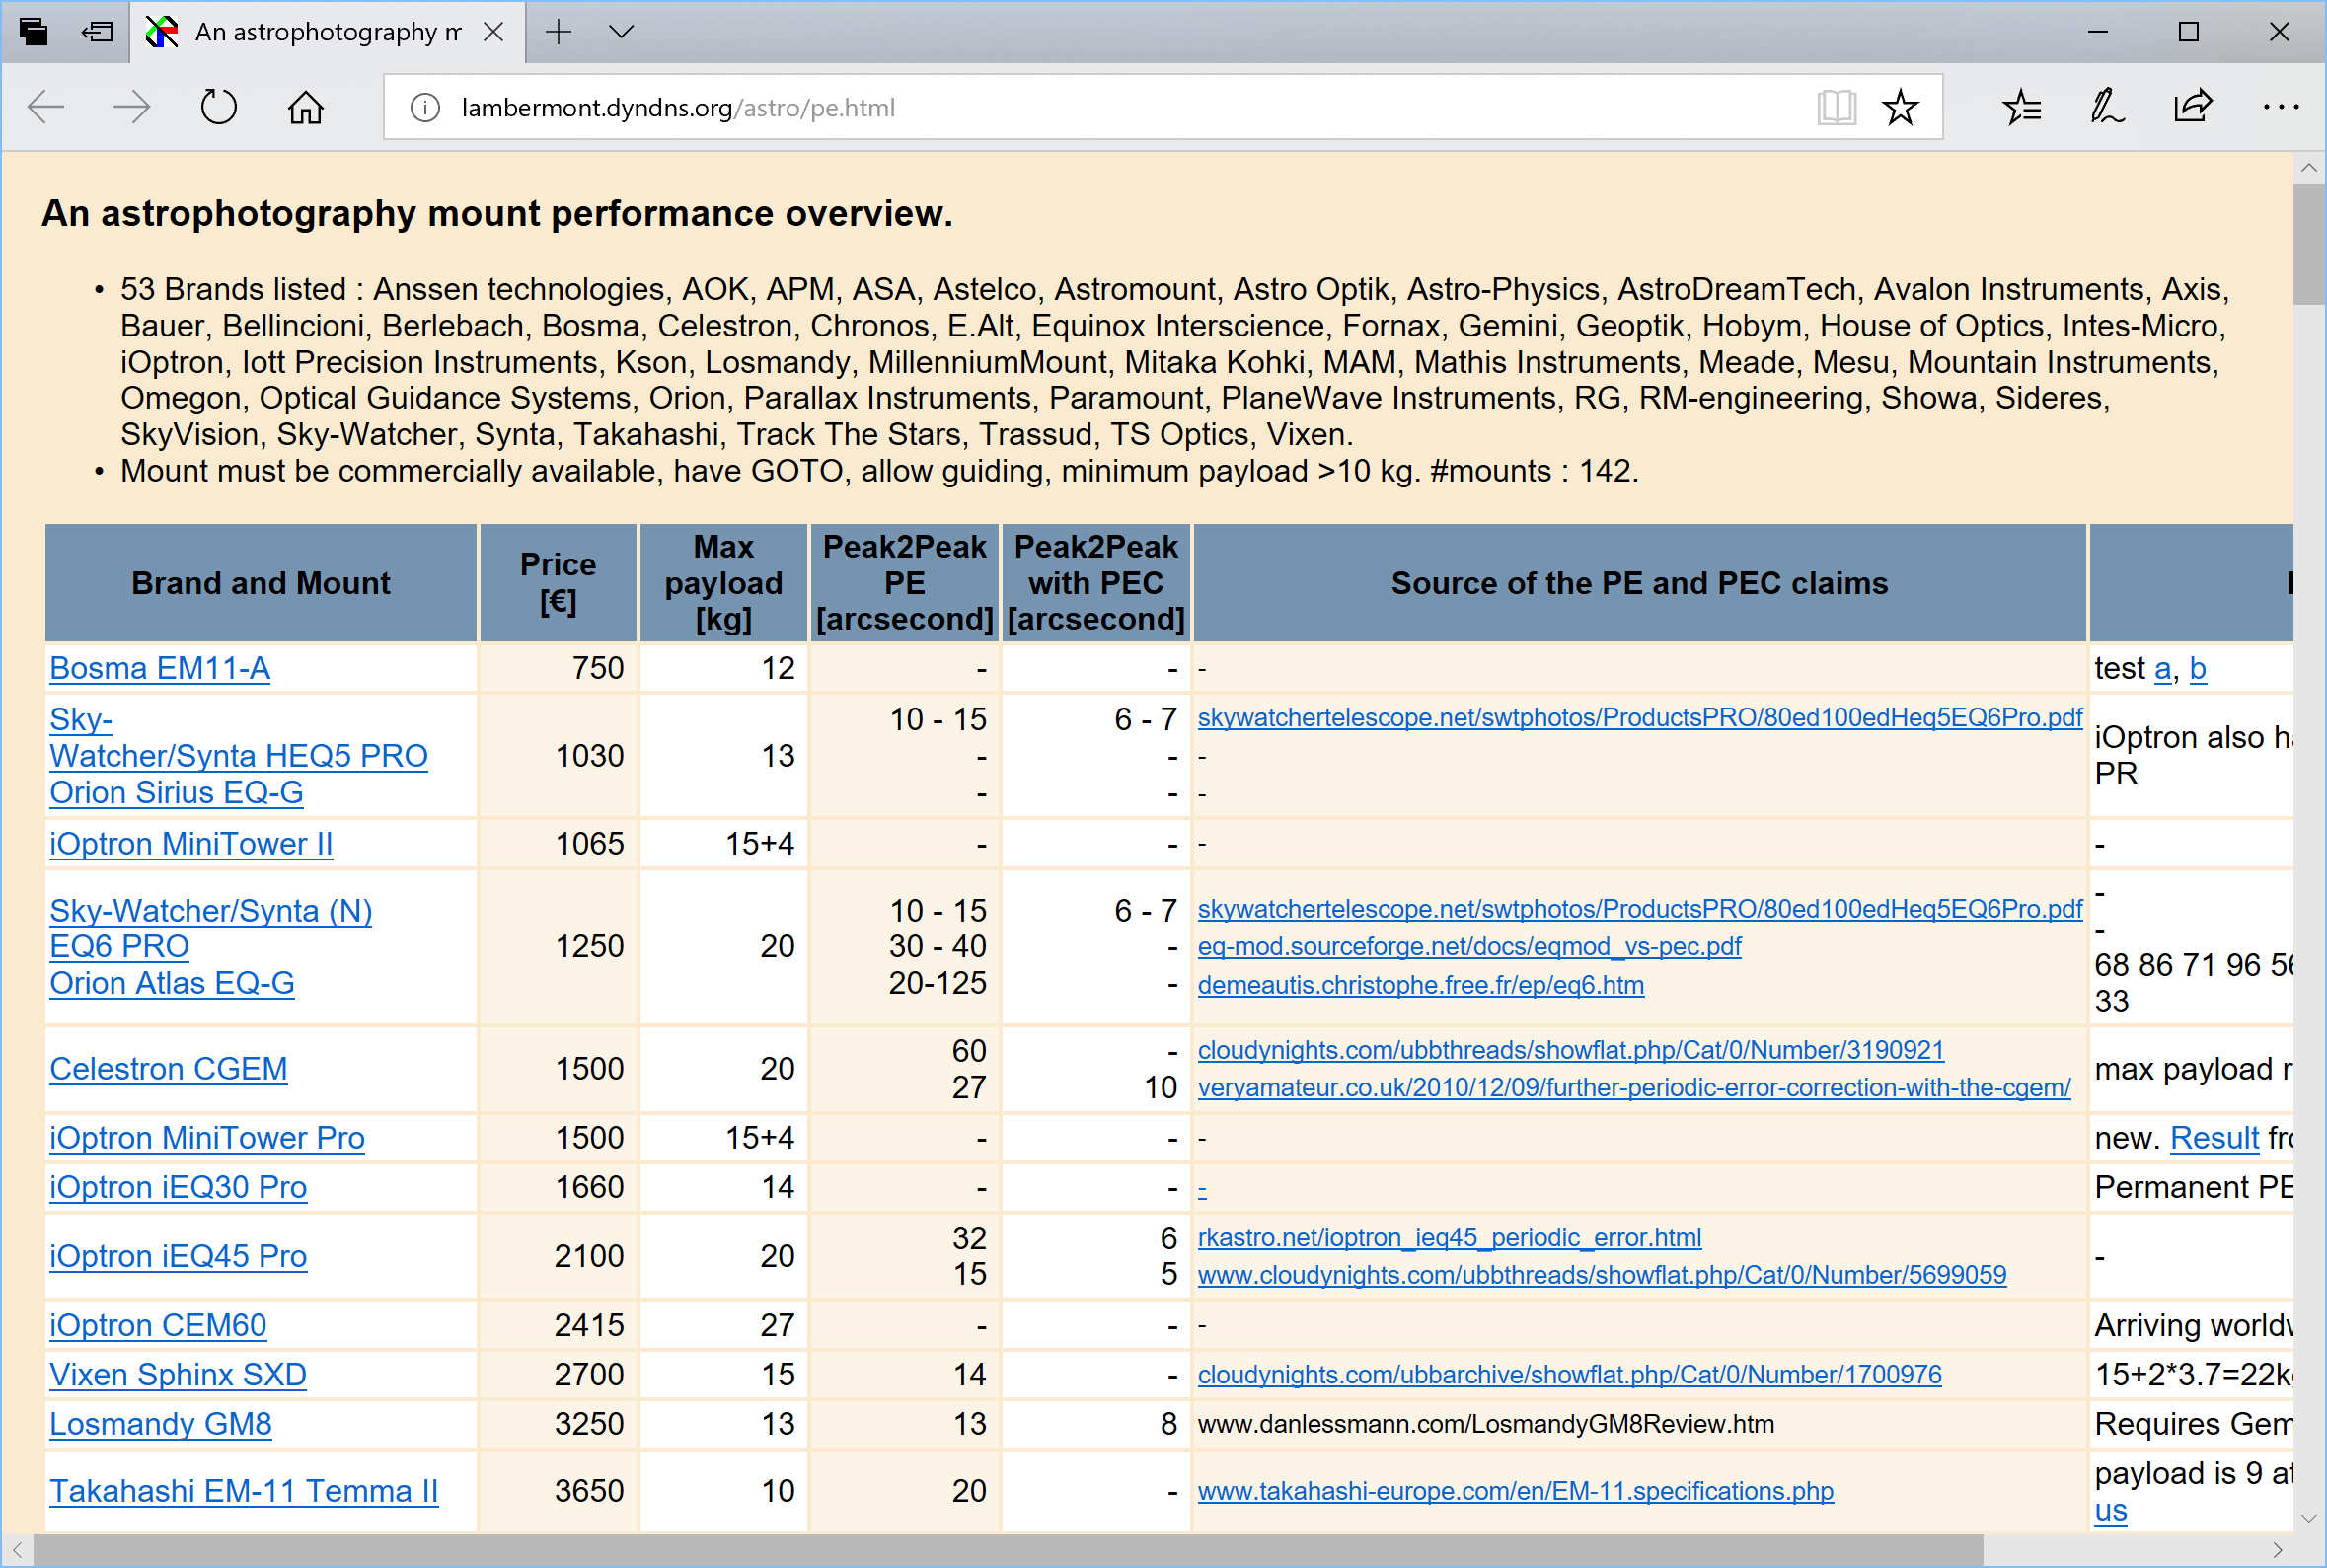The height and width of the screenshot is (1568, 2327).
Task: Open the iOptron CEM60 link
Action: pyautogui.click(x=158, y=1325)
